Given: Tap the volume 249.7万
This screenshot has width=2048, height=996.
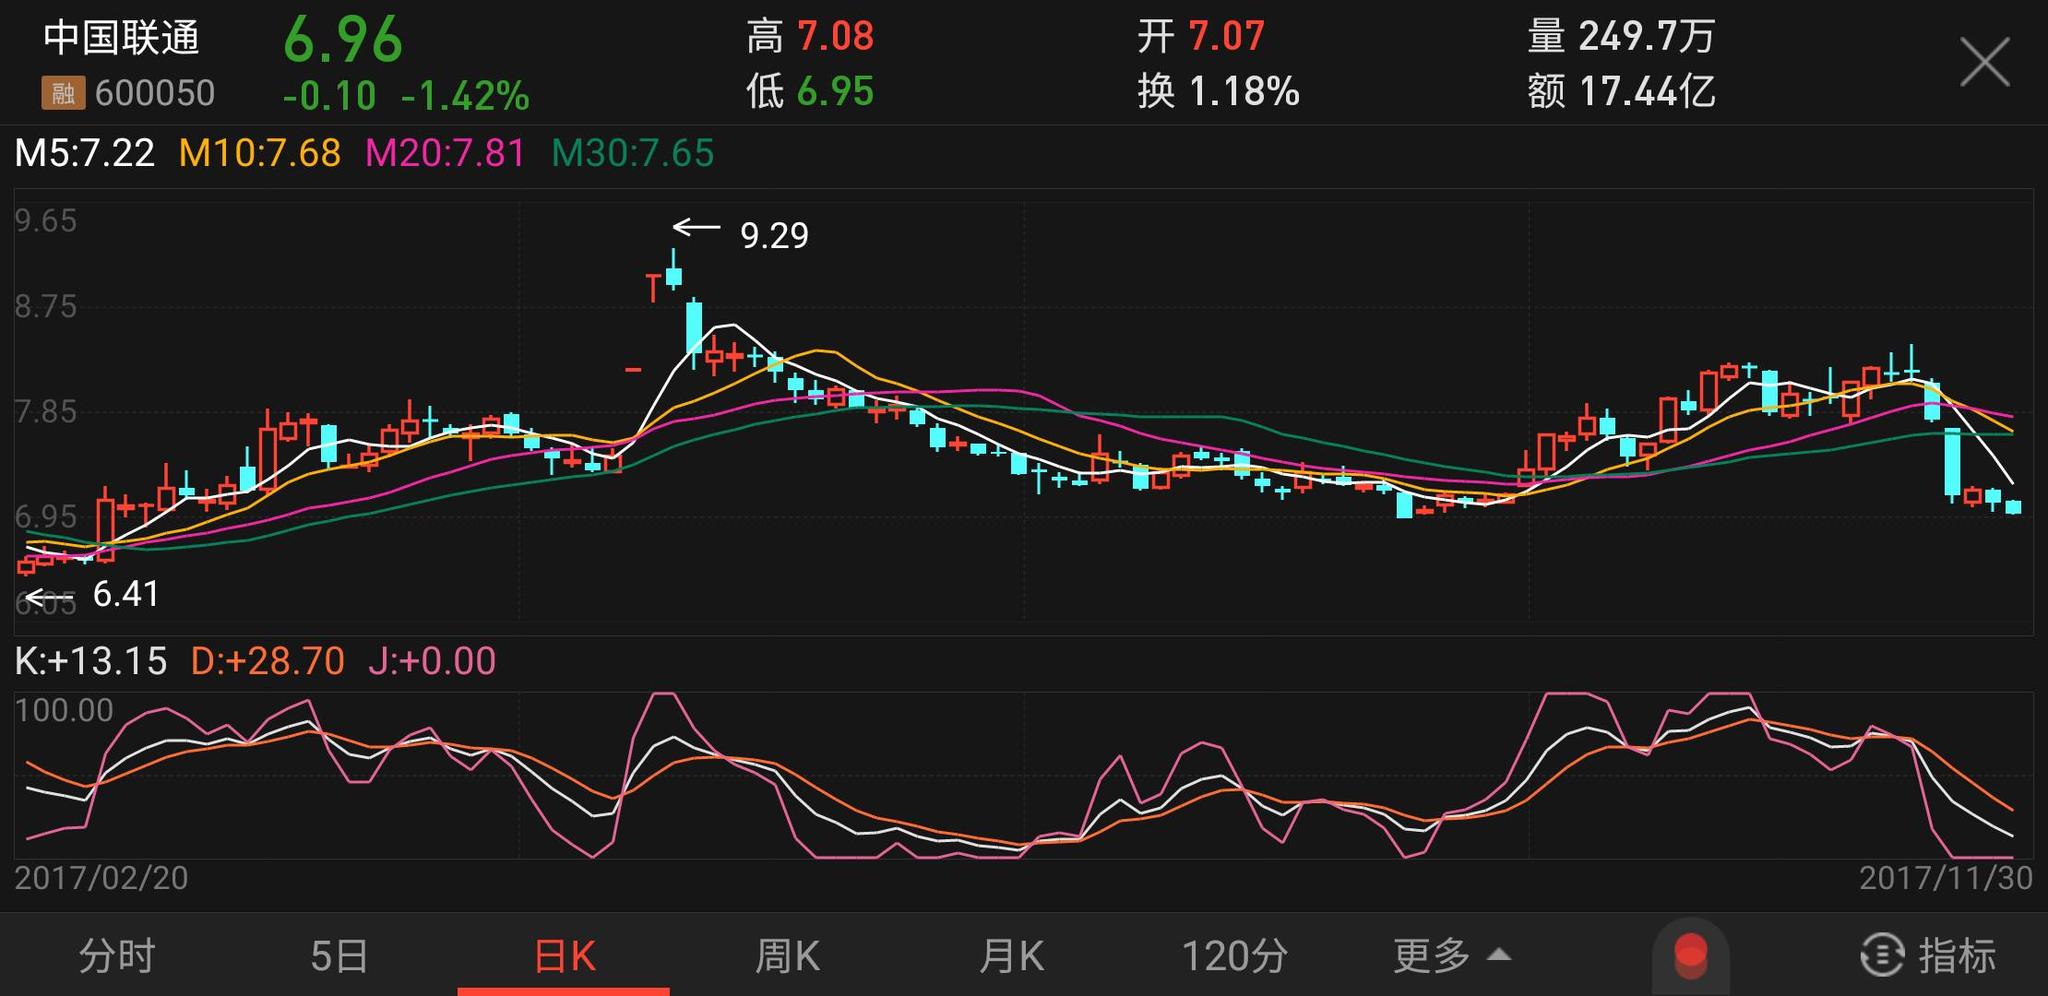Looking at the screenshot, I should tap(1647, 37).
